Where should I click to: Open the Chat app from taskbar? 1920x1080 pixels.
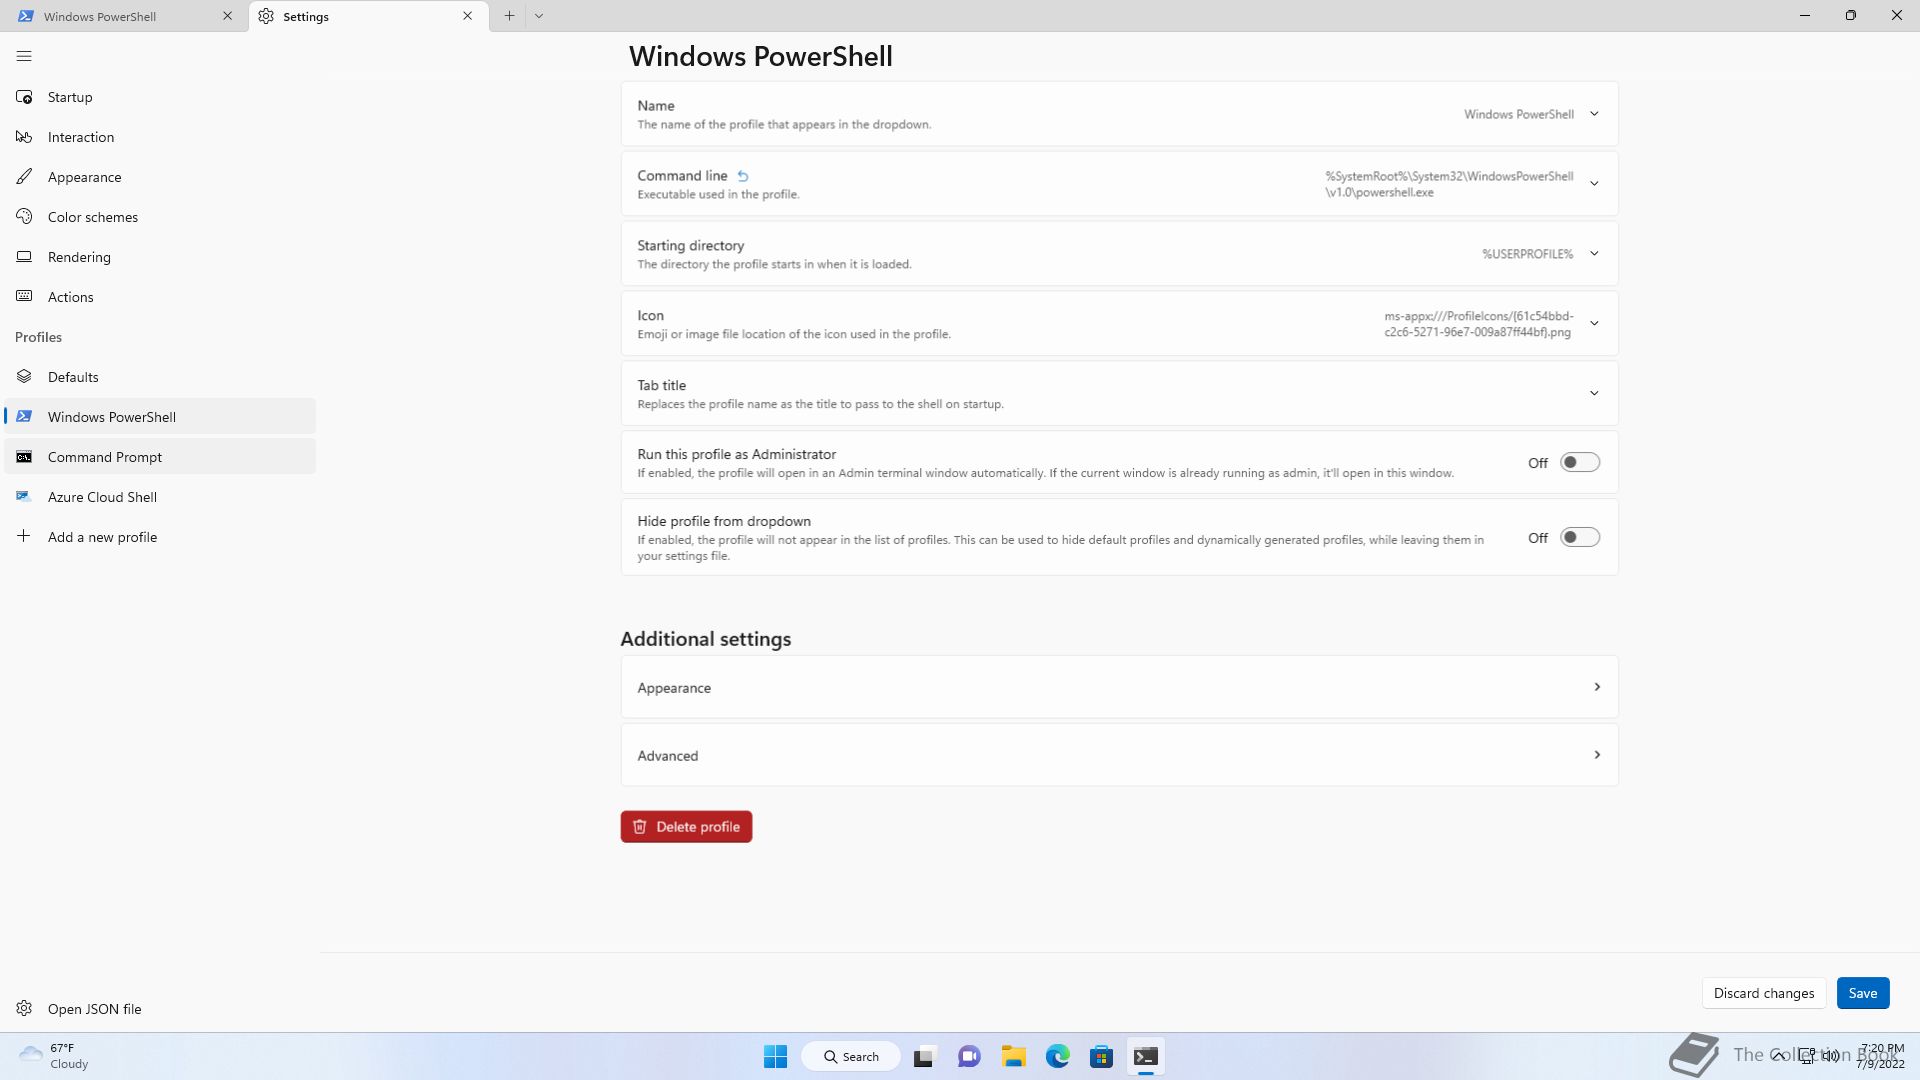point(969,1056)
